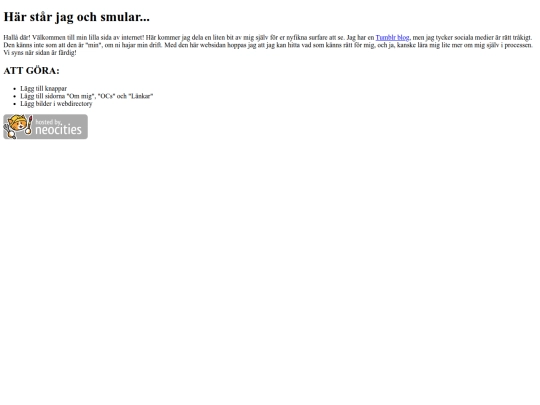Image resolution: width=540 pixels, height=405 pixels.
Task: Click the word "websidan" in the paragraph
Action: click(x=212, y=45)
